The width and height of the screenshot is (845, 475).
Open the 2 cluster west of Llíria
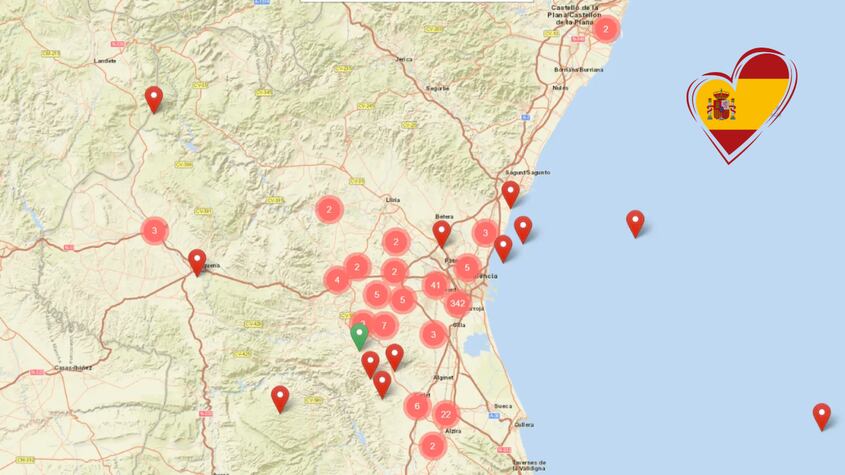pyautogui.click(x=329, y=210)
